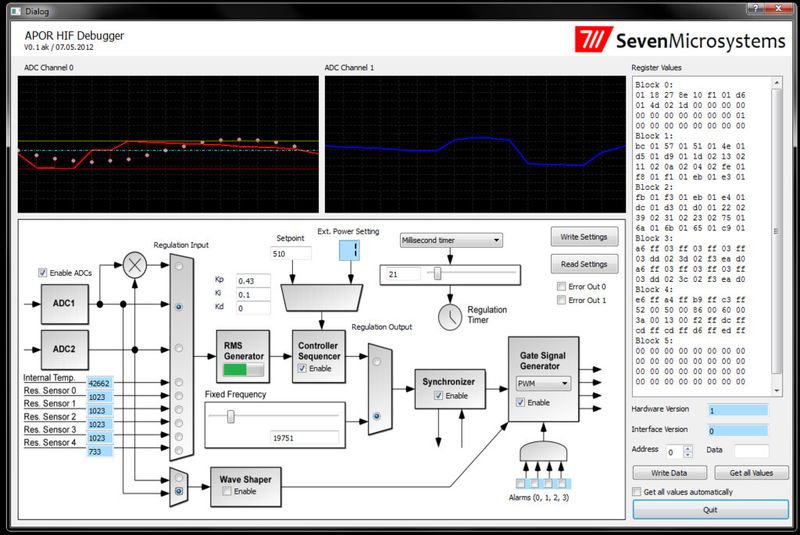Toggle the Synchronizer Enable checkbox
Screen dimensions: 800x535
(x=438, y=396)
